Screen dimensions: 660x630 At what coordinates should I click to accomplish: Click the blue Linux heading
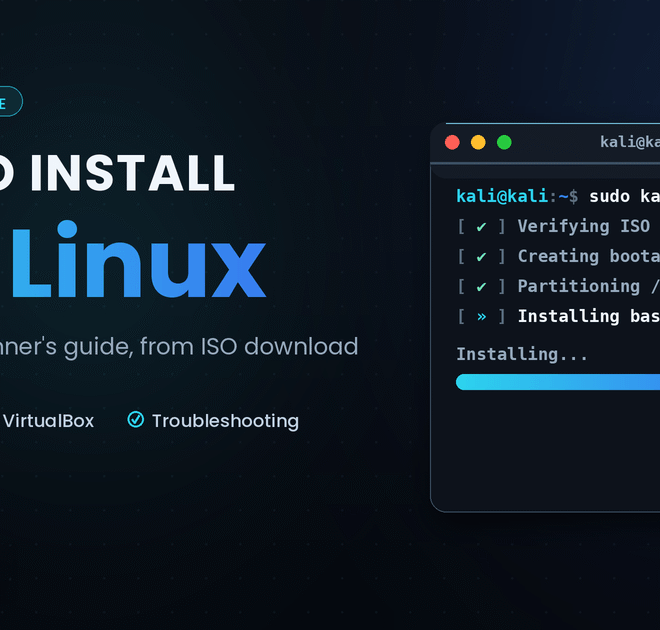(x=139, y=259)
